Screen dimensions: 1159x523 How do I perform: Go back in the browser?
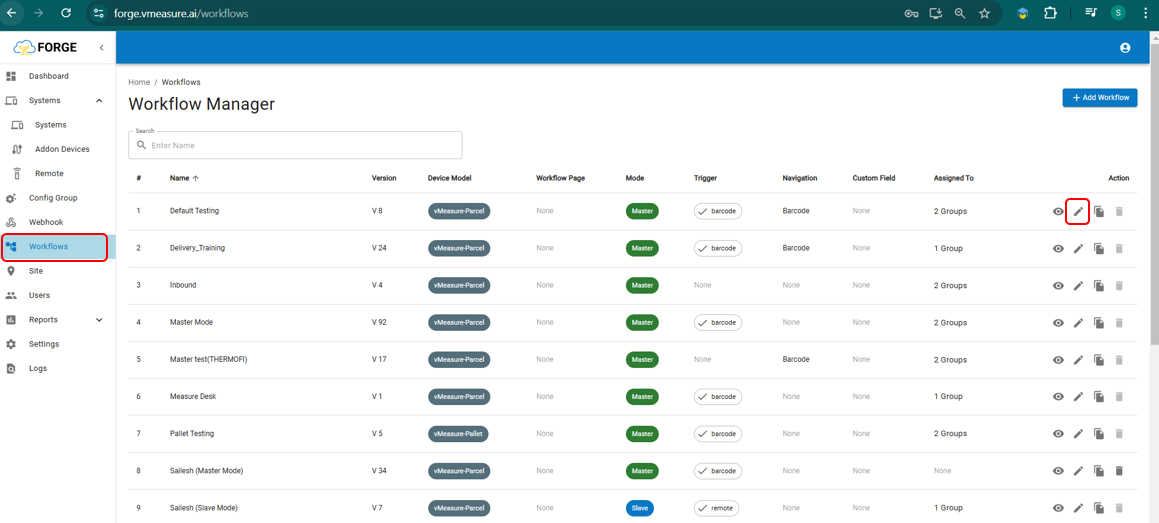click(x=12, y=13)
